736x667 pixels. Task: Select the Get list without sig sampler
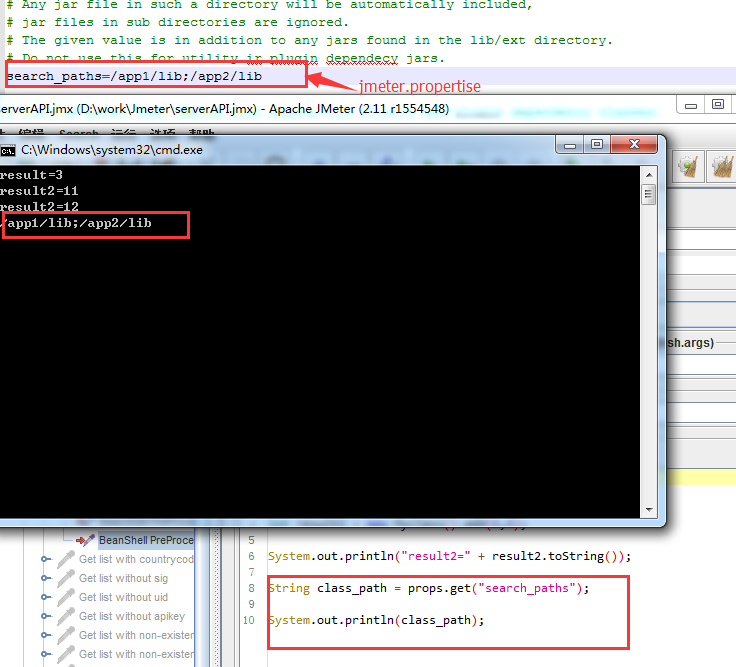pyautogui.click(x=123, y=578)
